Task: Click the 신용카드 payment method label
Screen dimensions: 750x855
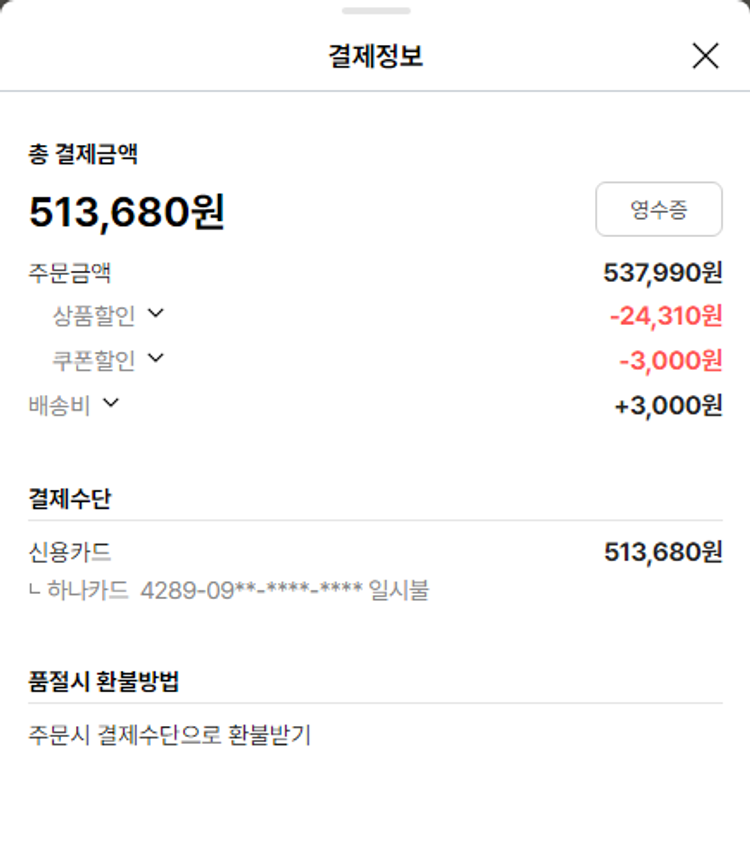Action: click(x=70, y=552)
